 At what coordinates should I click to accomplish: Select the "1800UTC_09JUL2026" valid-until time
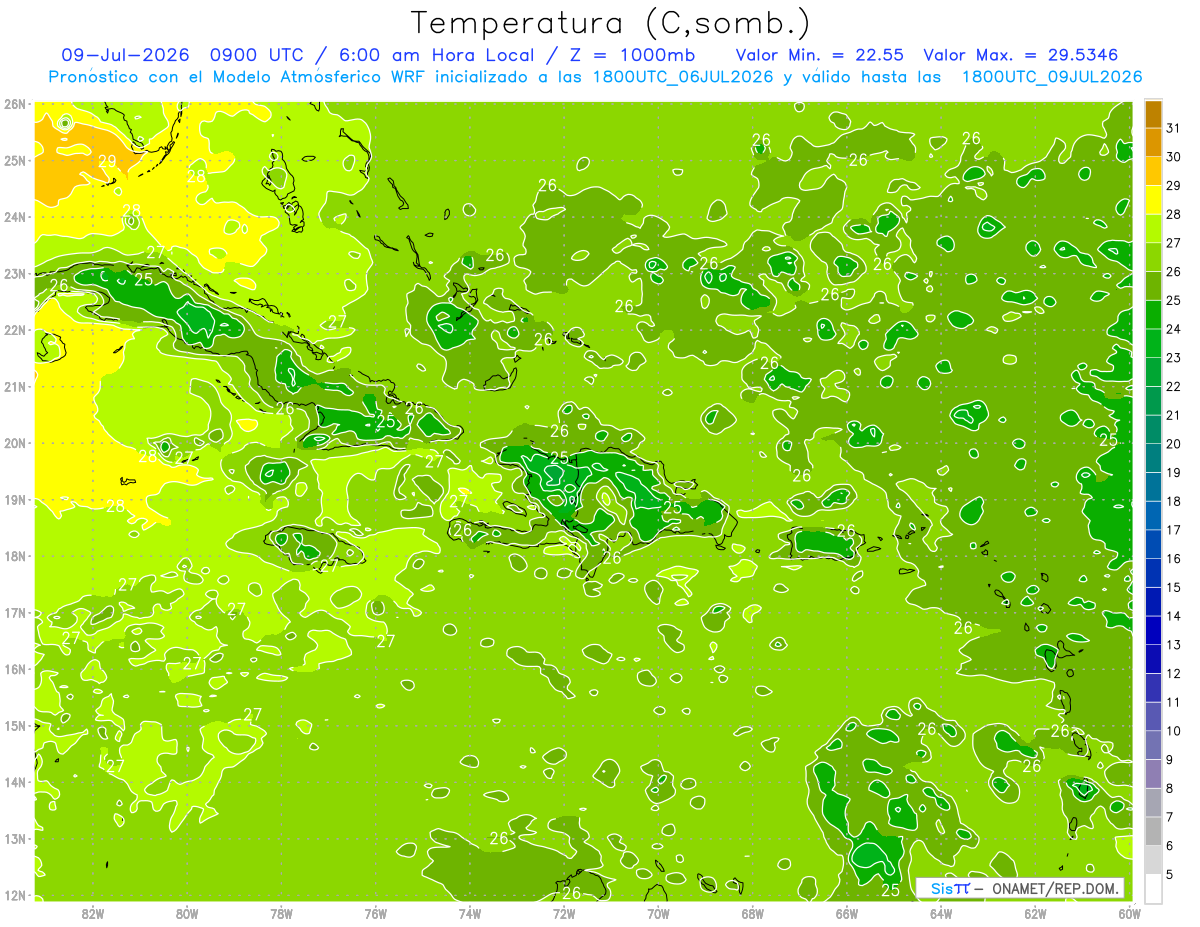tap(1051, 77)
